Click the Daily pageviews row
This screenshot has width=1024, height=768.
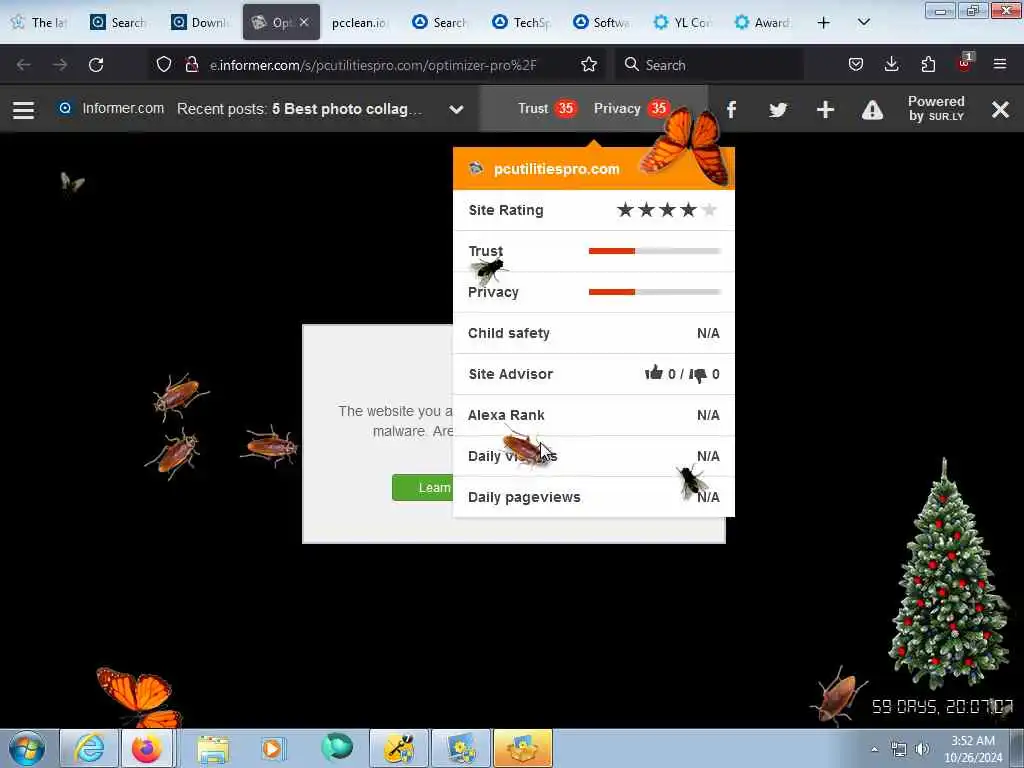pyautogui.click(x=594, y=497)
